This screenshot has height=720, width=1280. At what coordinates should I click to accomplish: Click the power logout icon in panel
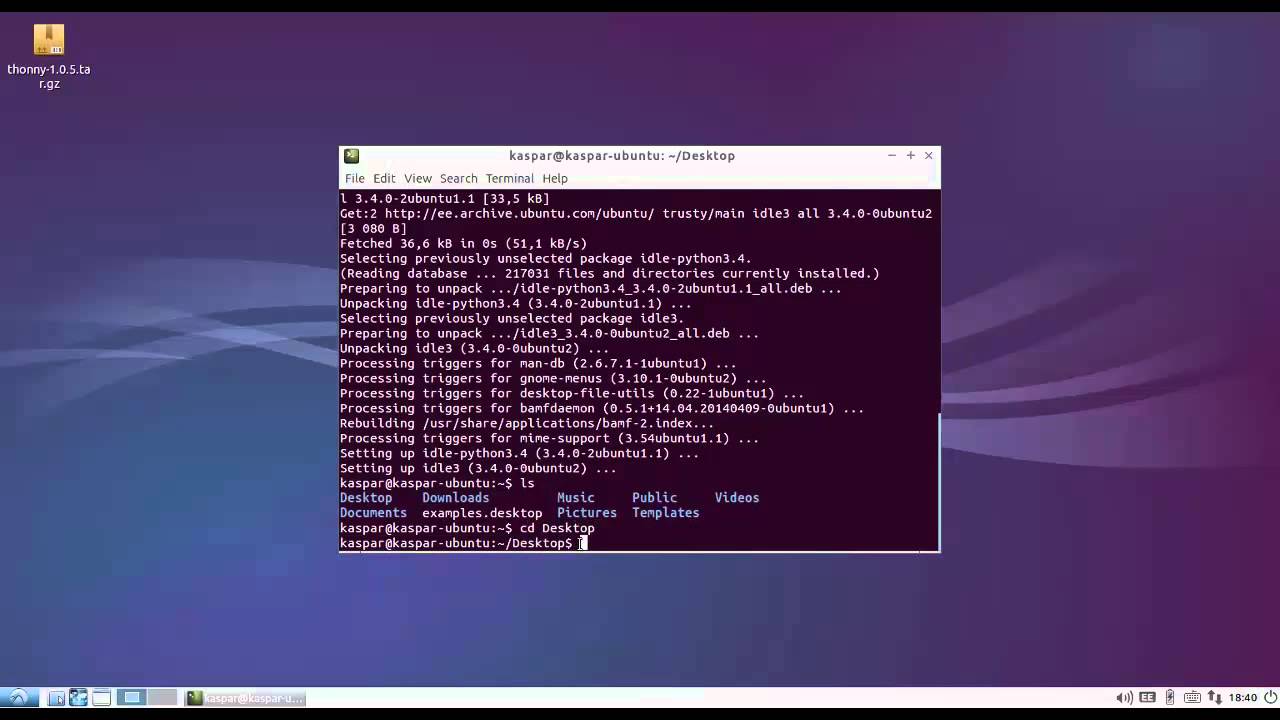[x=1270, y=697]
